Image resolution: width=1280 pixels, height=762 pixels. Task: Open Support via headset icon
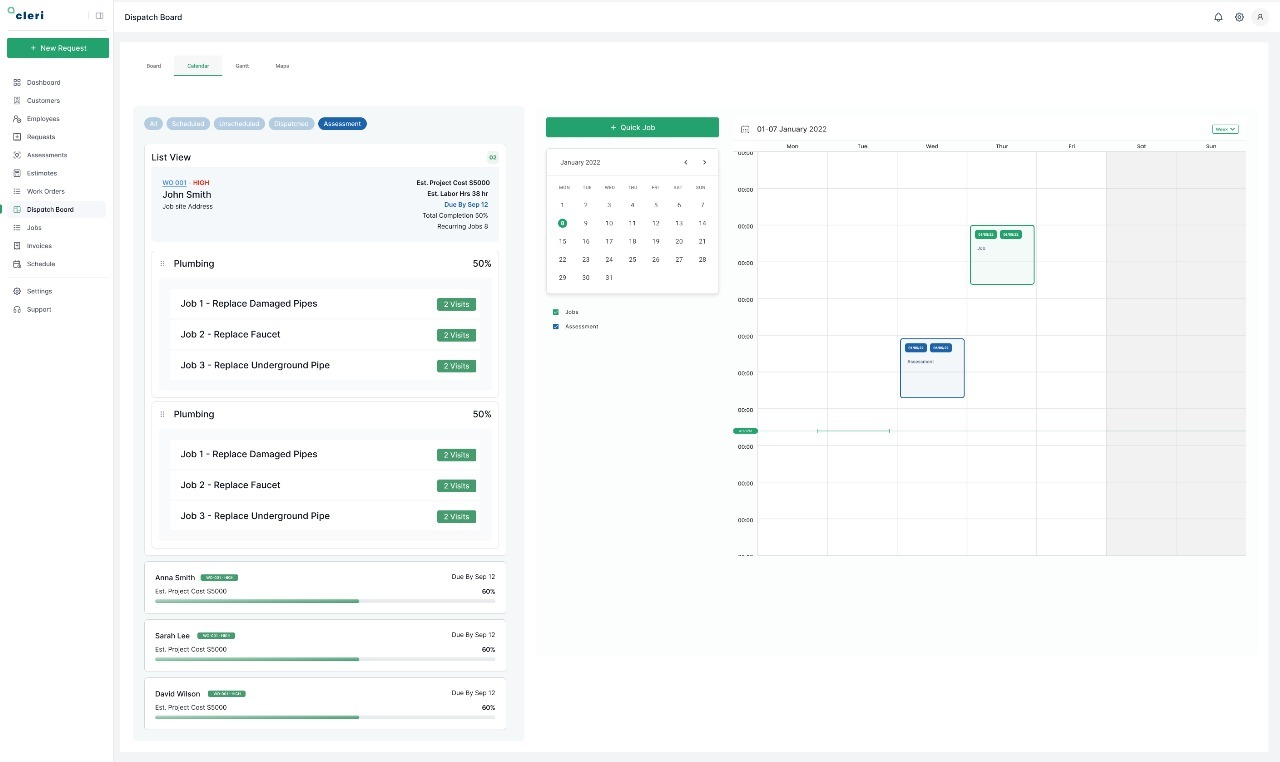point(17,309)
